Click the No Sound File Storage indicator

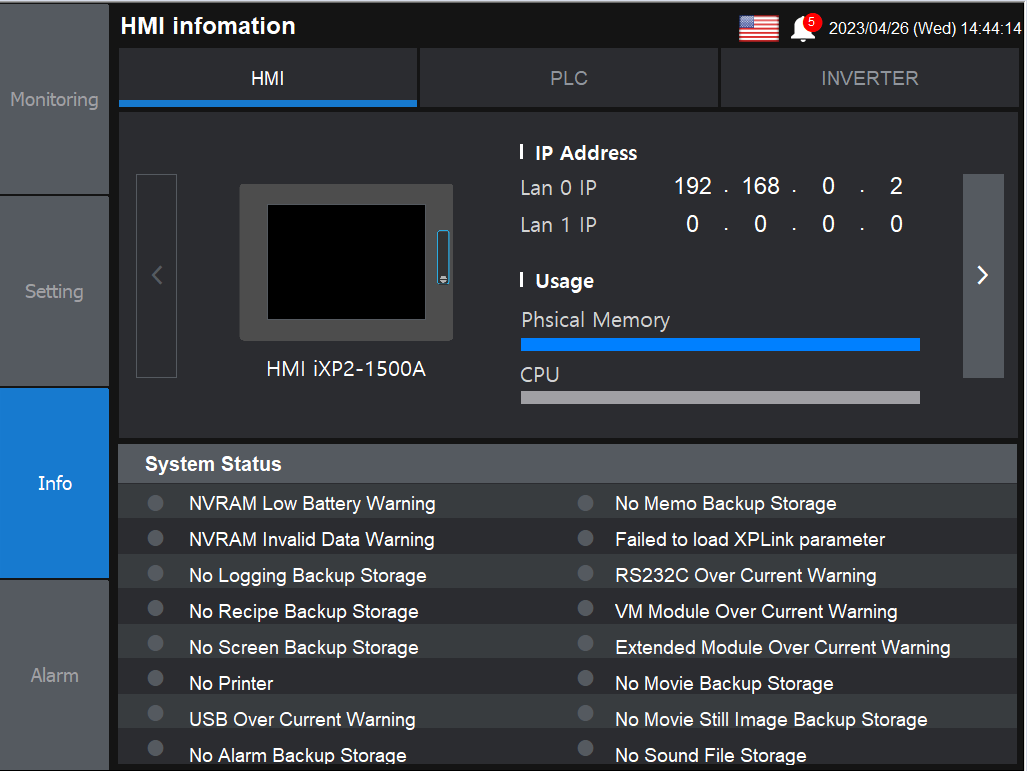point(586,748)
